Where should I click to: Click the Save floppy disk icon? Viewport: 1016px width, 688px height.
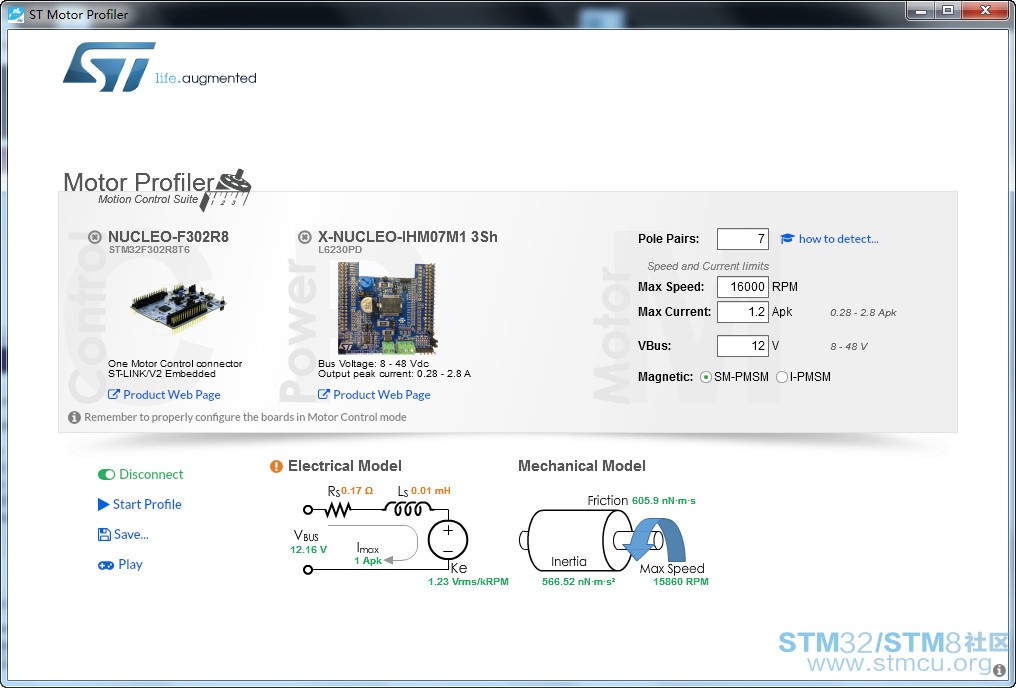coord(104,534)
